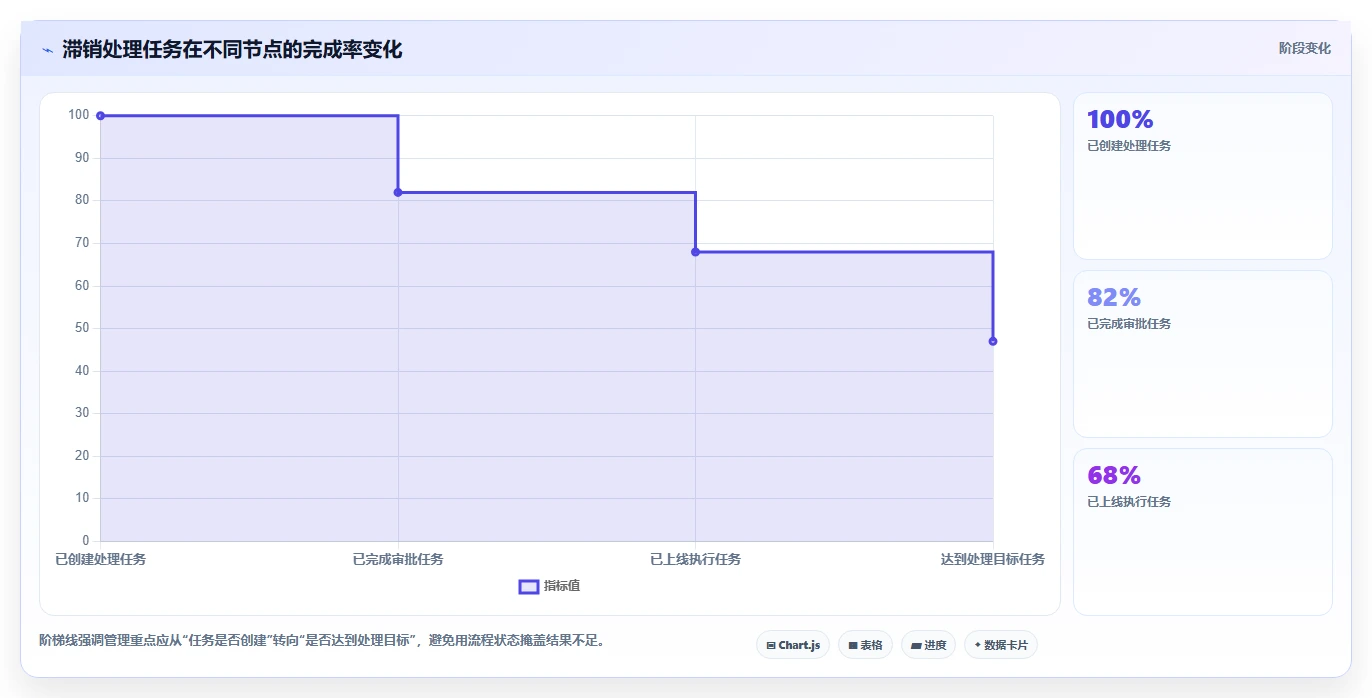This screenshot has width=1372, height=698.
Task: Click the lightning icon beside the chart title
Action: pyautogui.click(x=47, y=50)
